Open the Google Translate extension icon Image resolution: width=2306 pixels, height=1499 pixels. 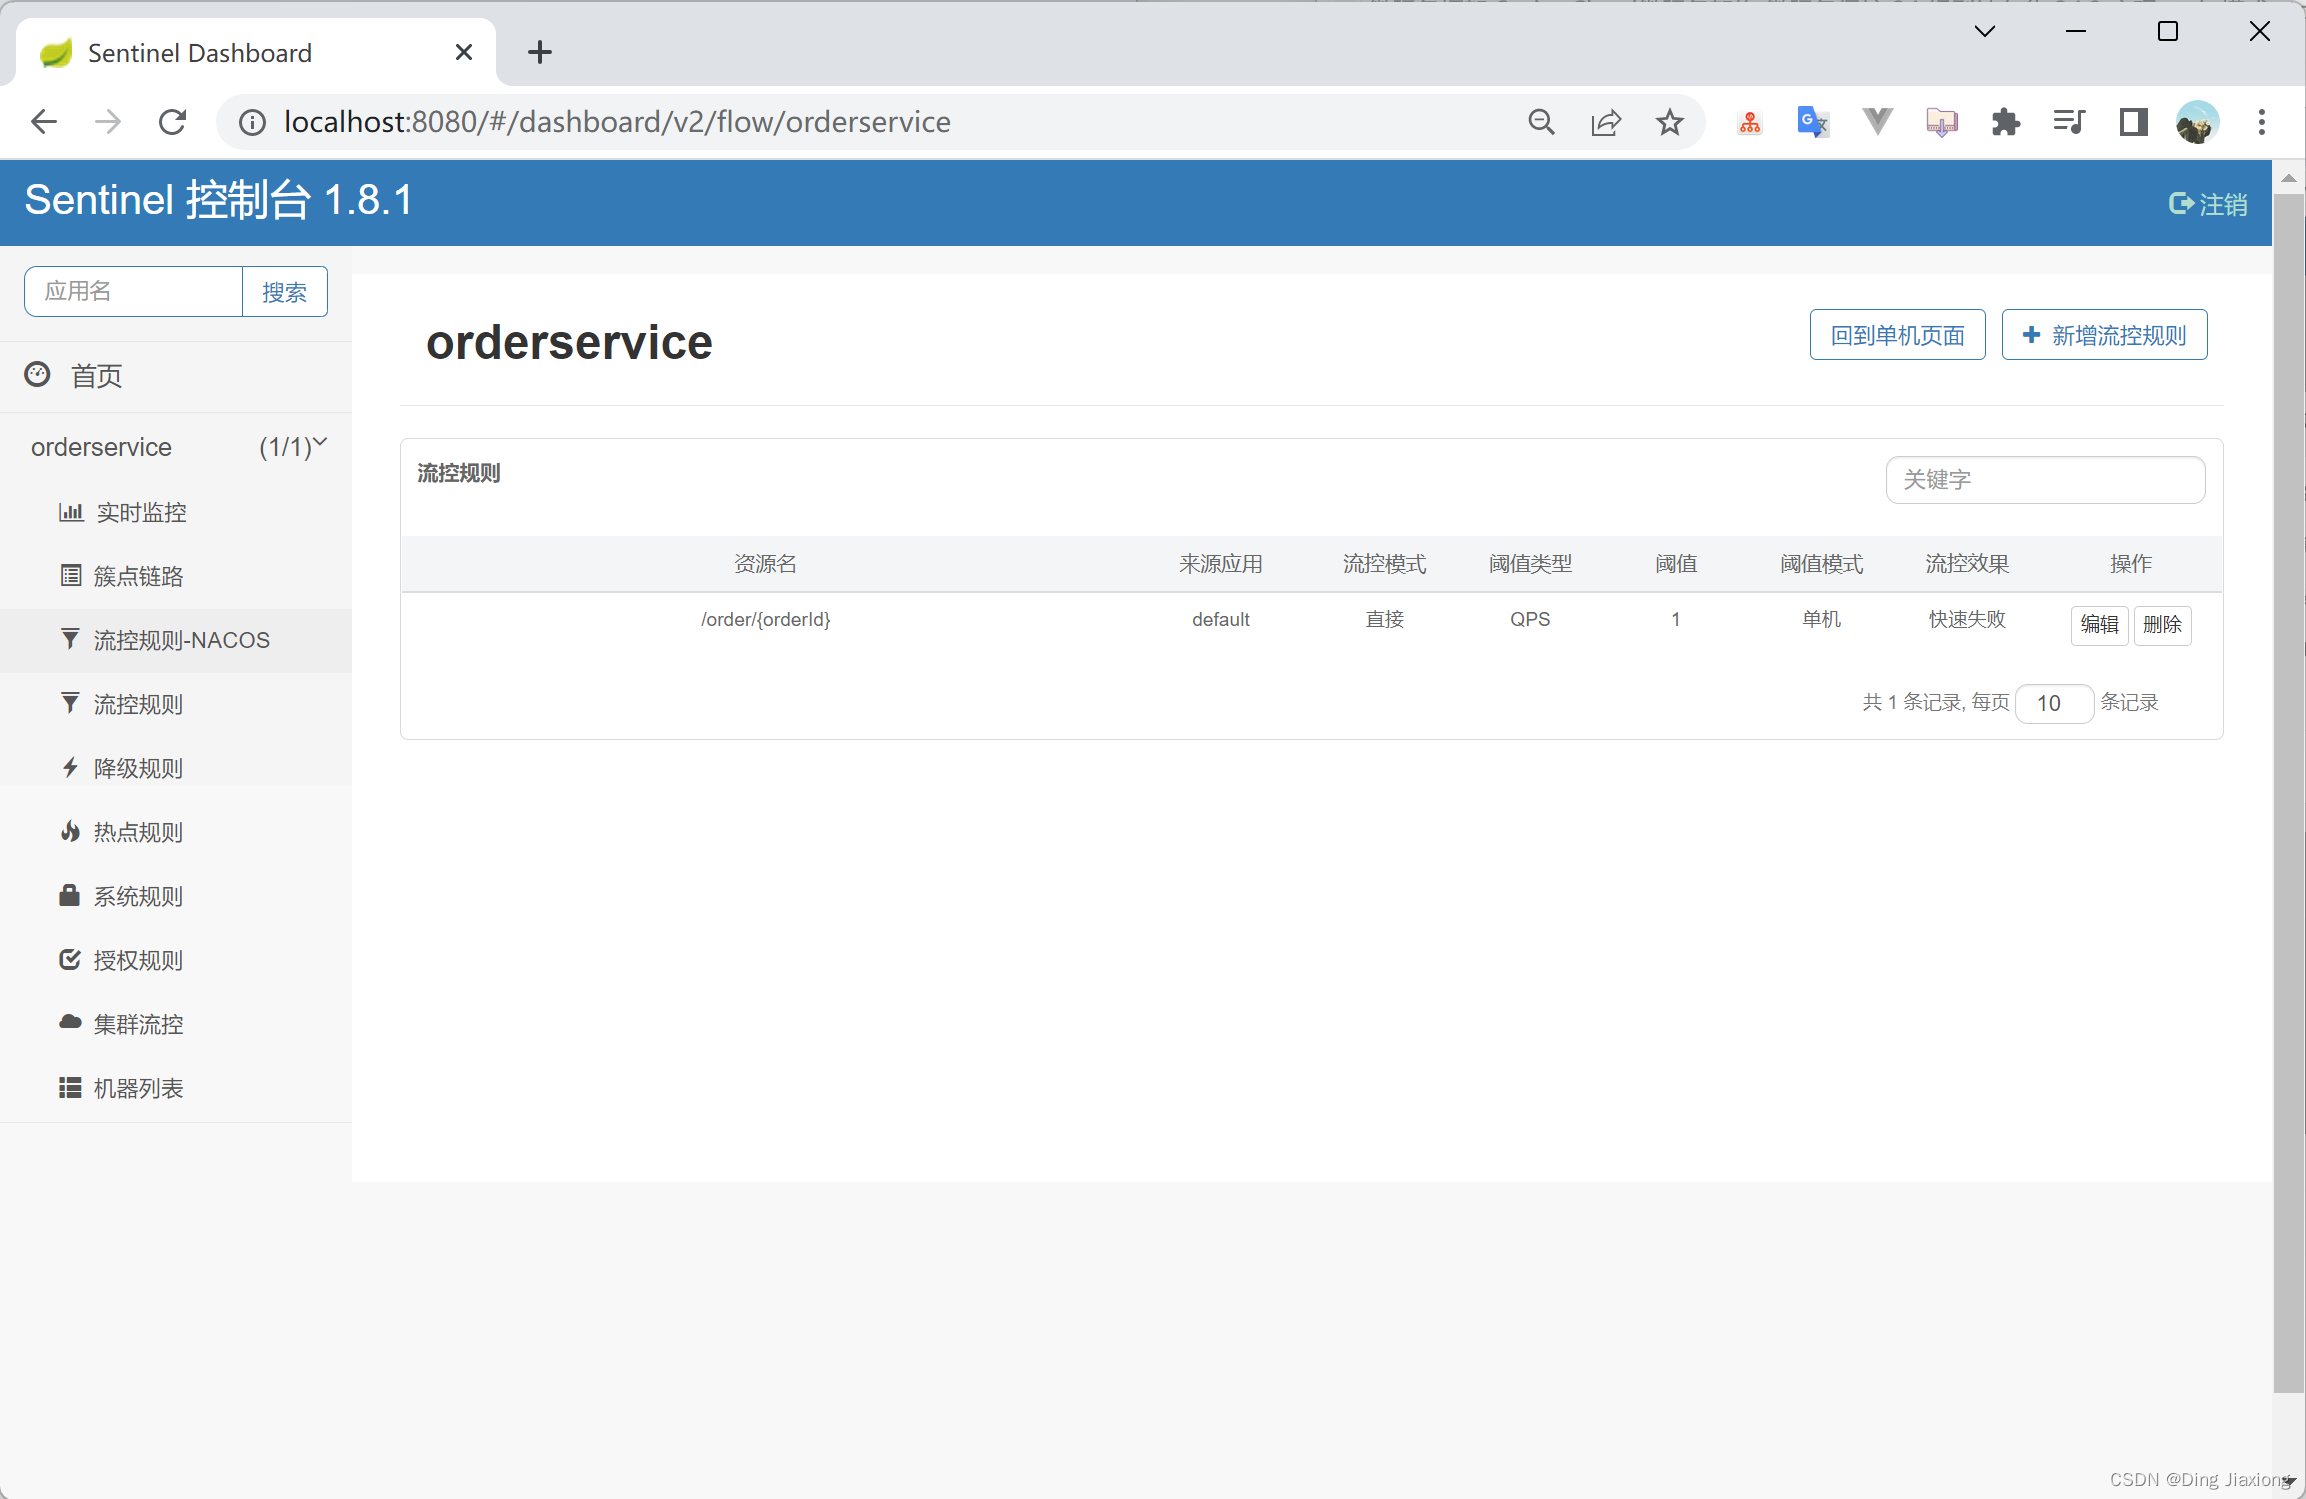1813,122
